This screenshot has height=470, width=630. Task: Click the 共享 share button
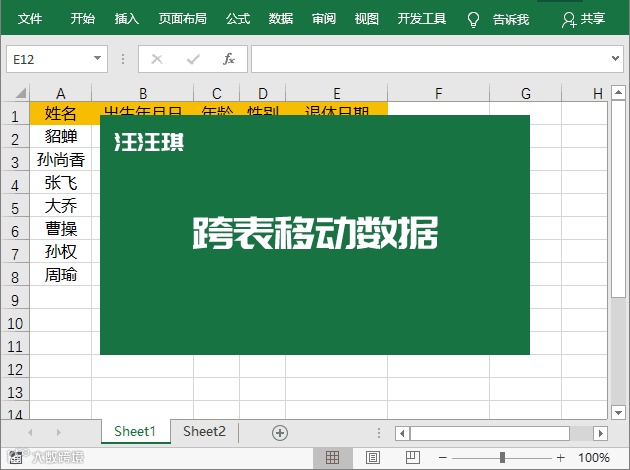coord(583,19)
